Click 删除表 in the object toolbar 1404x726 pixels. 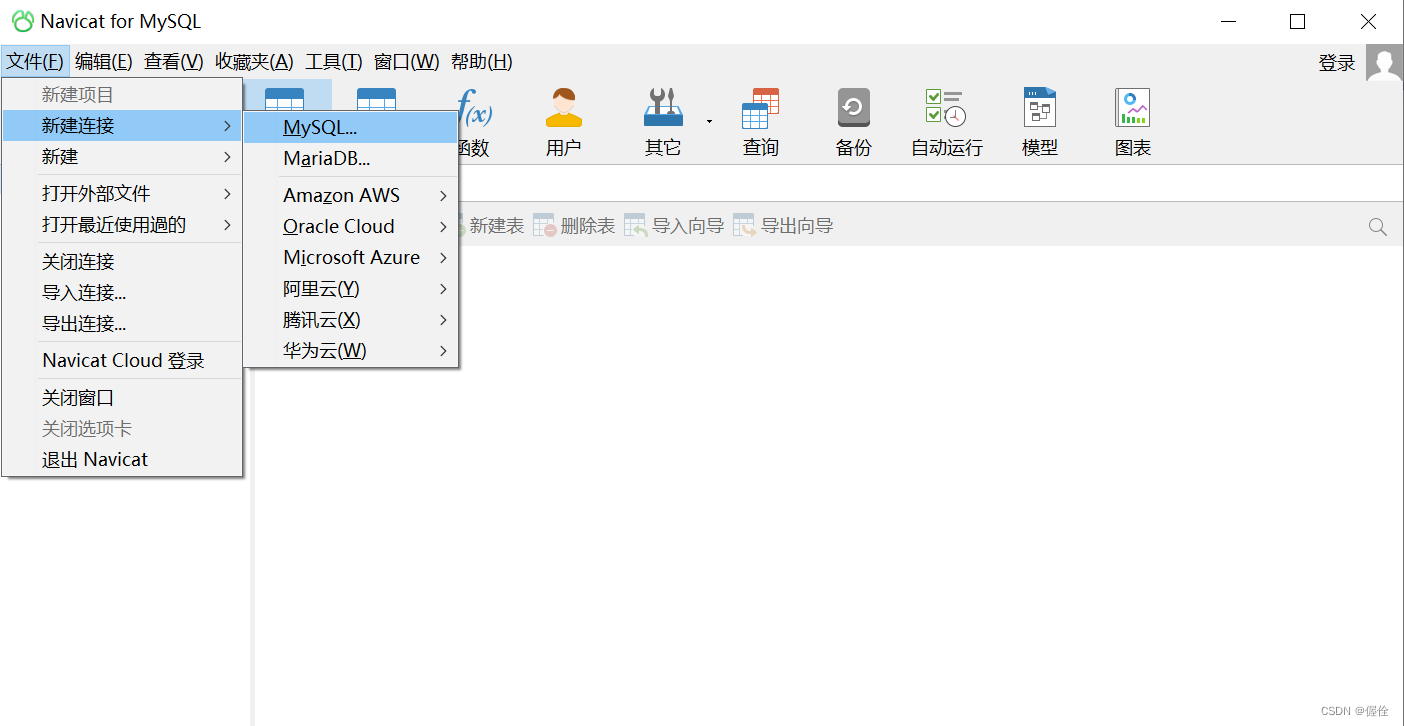click(x=574, y=226)
